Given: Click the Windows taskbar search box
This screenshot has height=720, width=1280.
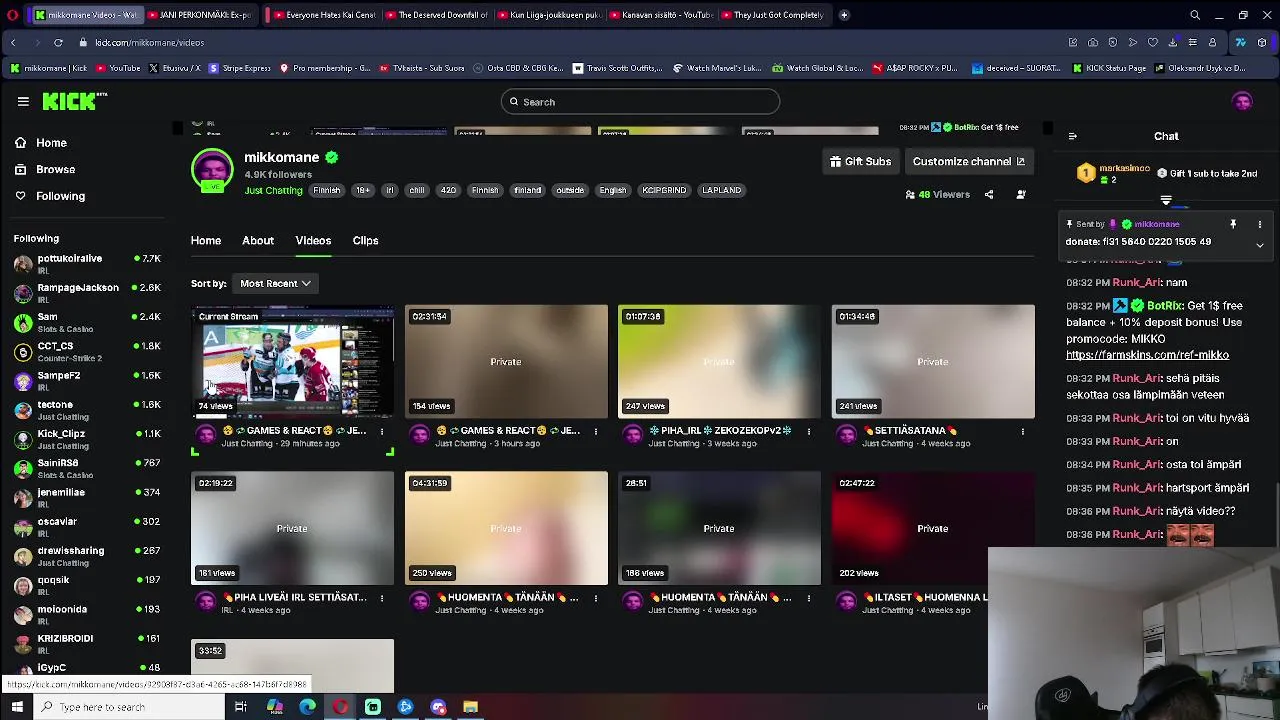Looking at the screenshot, I should 130,707.
